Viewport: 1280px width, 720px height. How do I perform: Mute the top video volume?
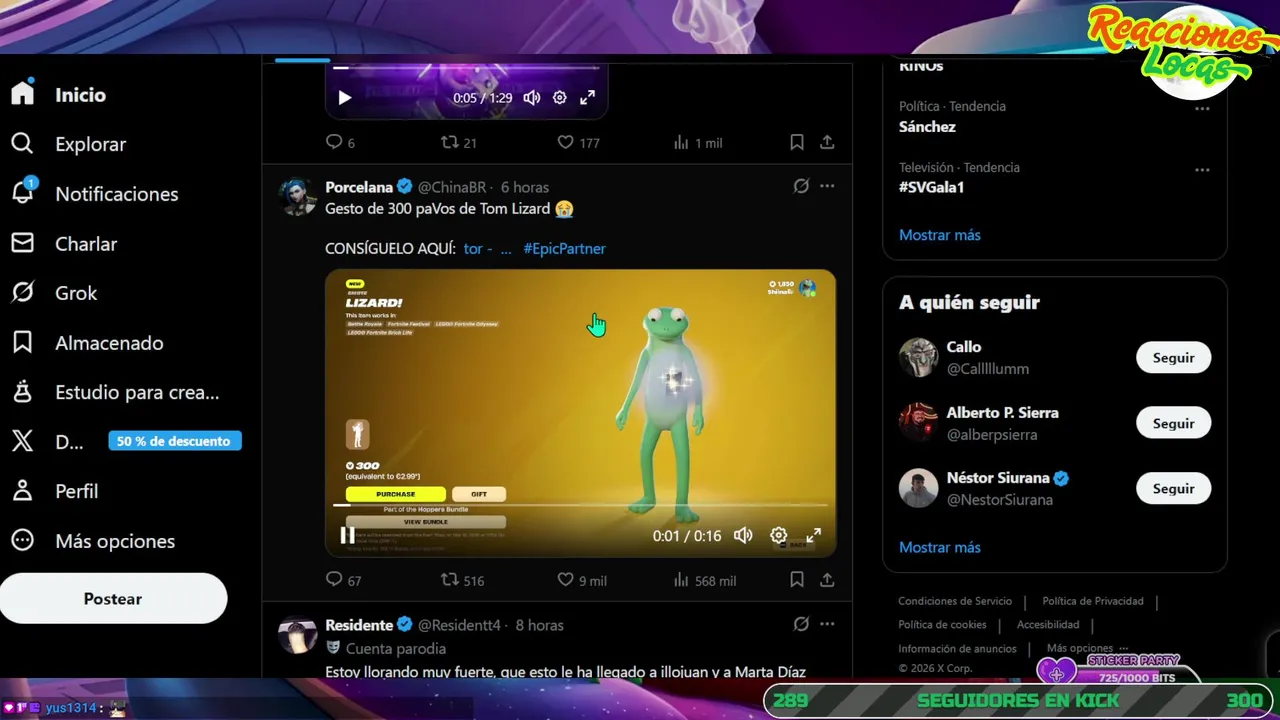click(x=532, y=98)
